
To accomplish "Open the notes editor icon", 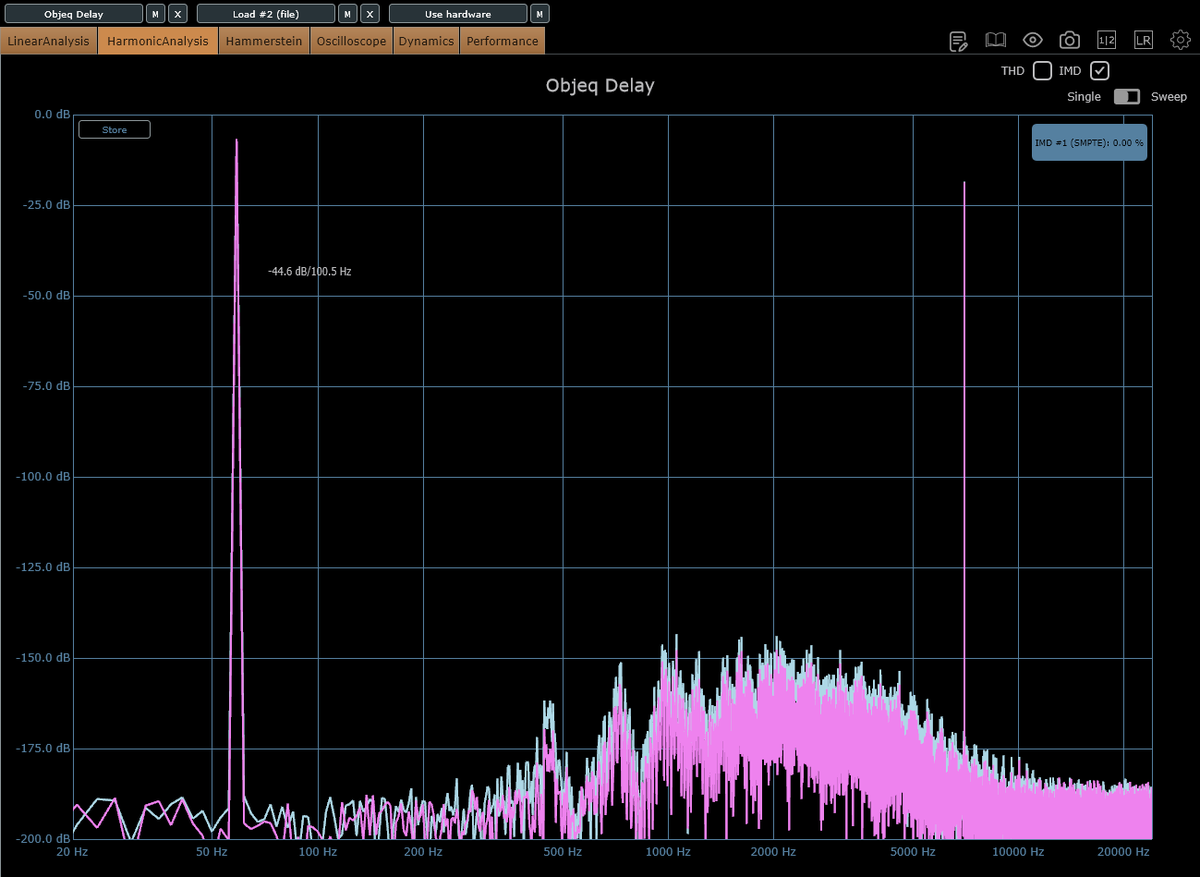I will click(958, 41).
